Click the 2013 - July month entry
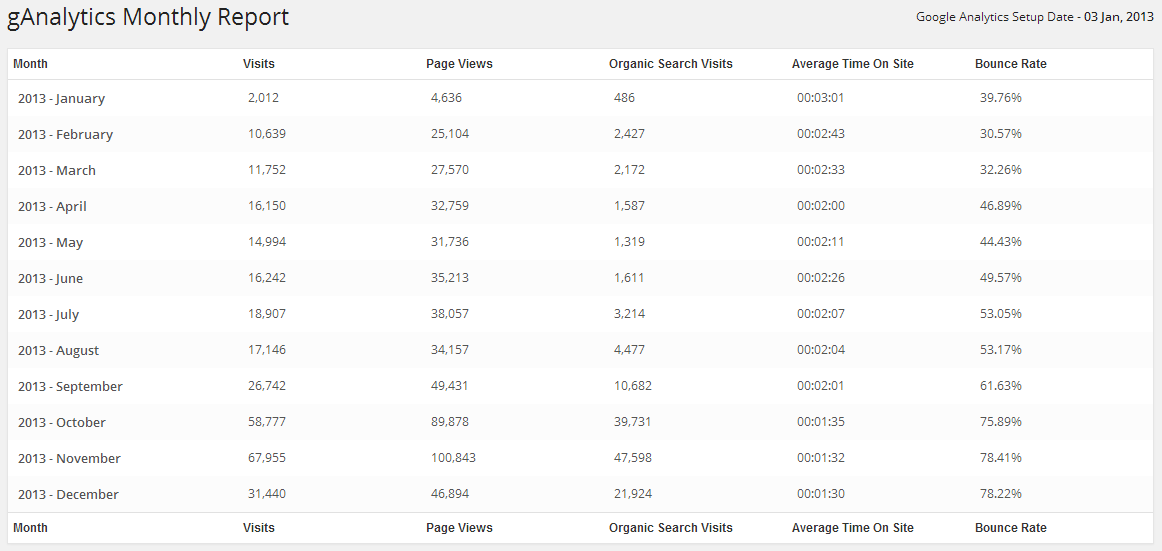The image size is (1162, 551). [48, 315]
